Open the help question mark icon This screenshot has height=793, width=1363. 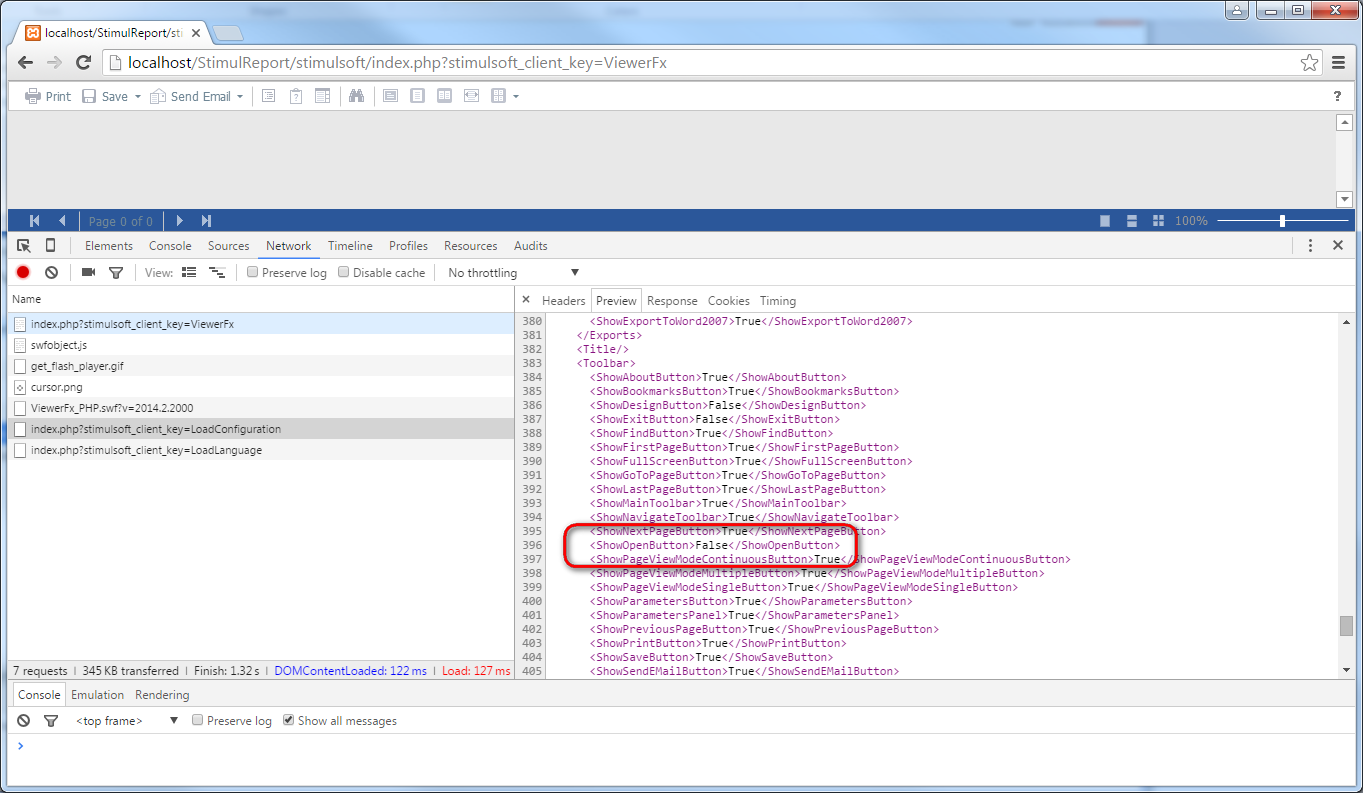tap(1337, 96)
